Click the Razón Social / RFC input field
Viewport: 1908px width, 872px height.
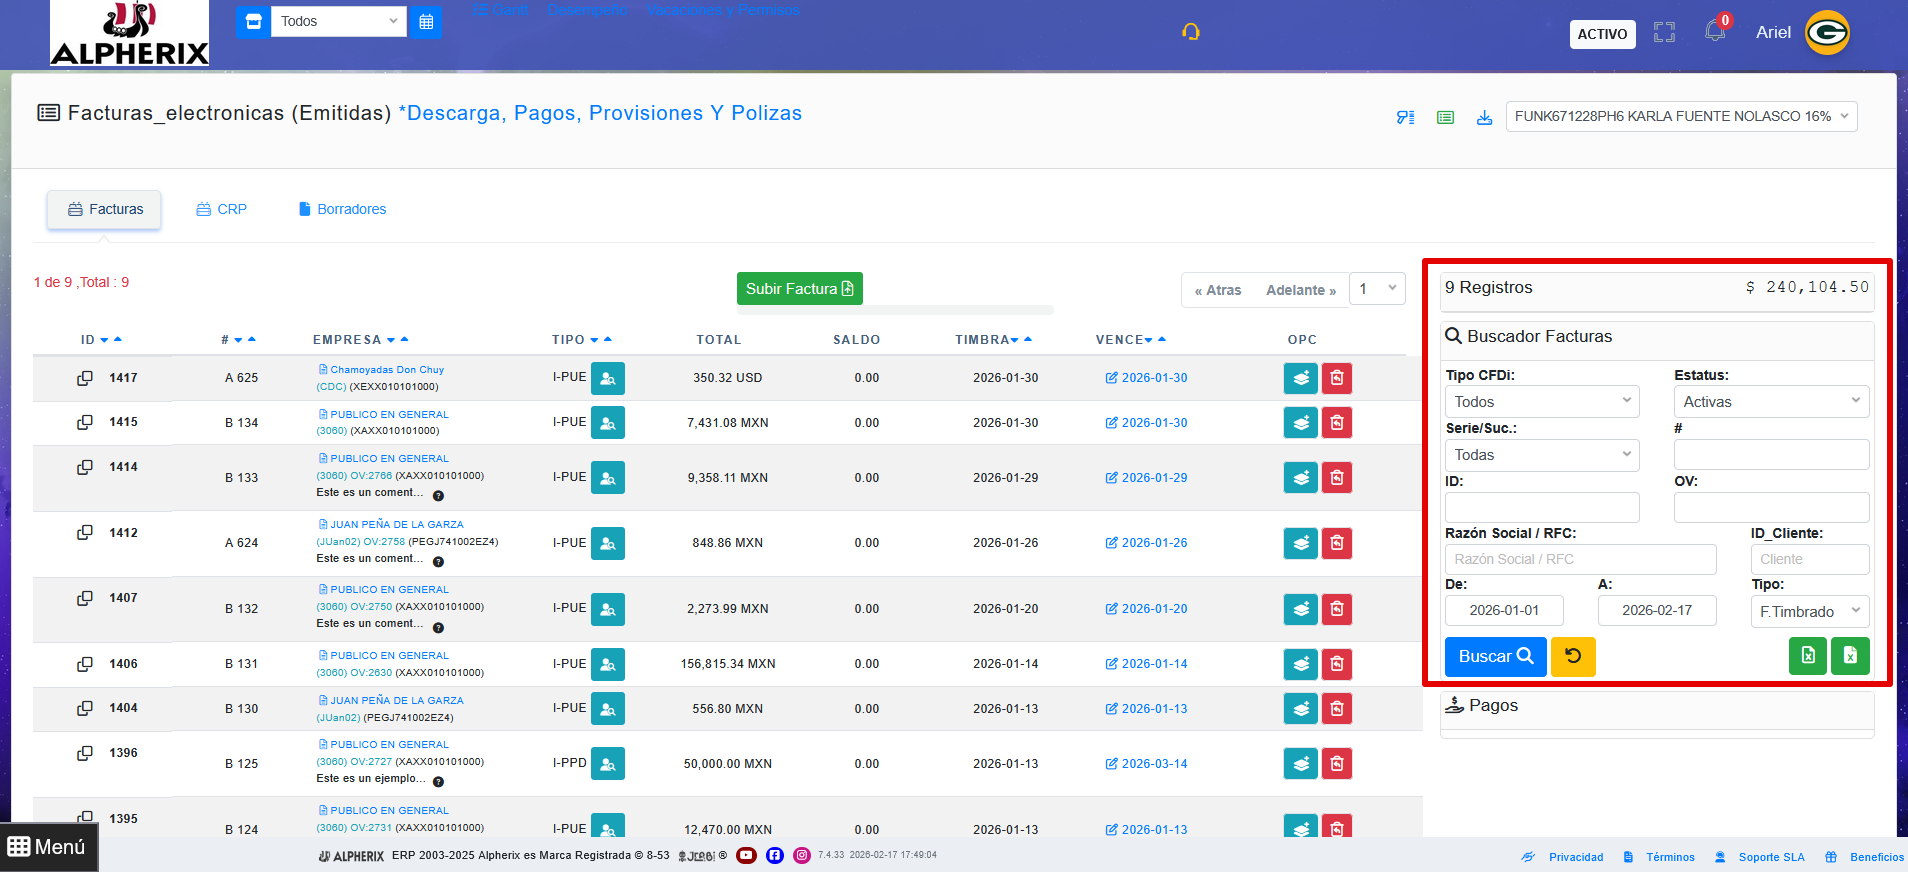(1580, 560)
